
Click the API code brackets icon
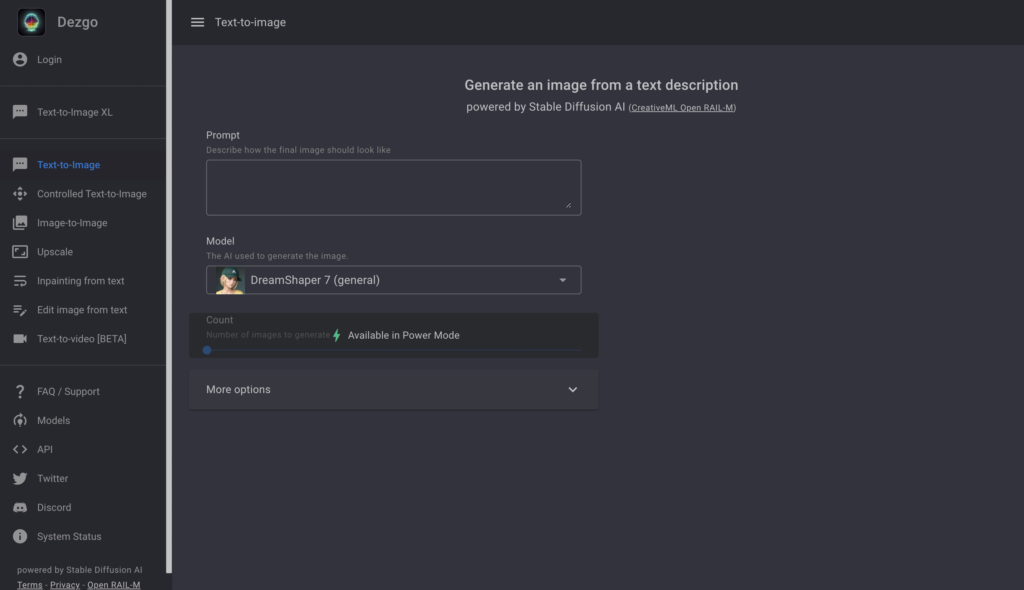[x=20, y=450]
